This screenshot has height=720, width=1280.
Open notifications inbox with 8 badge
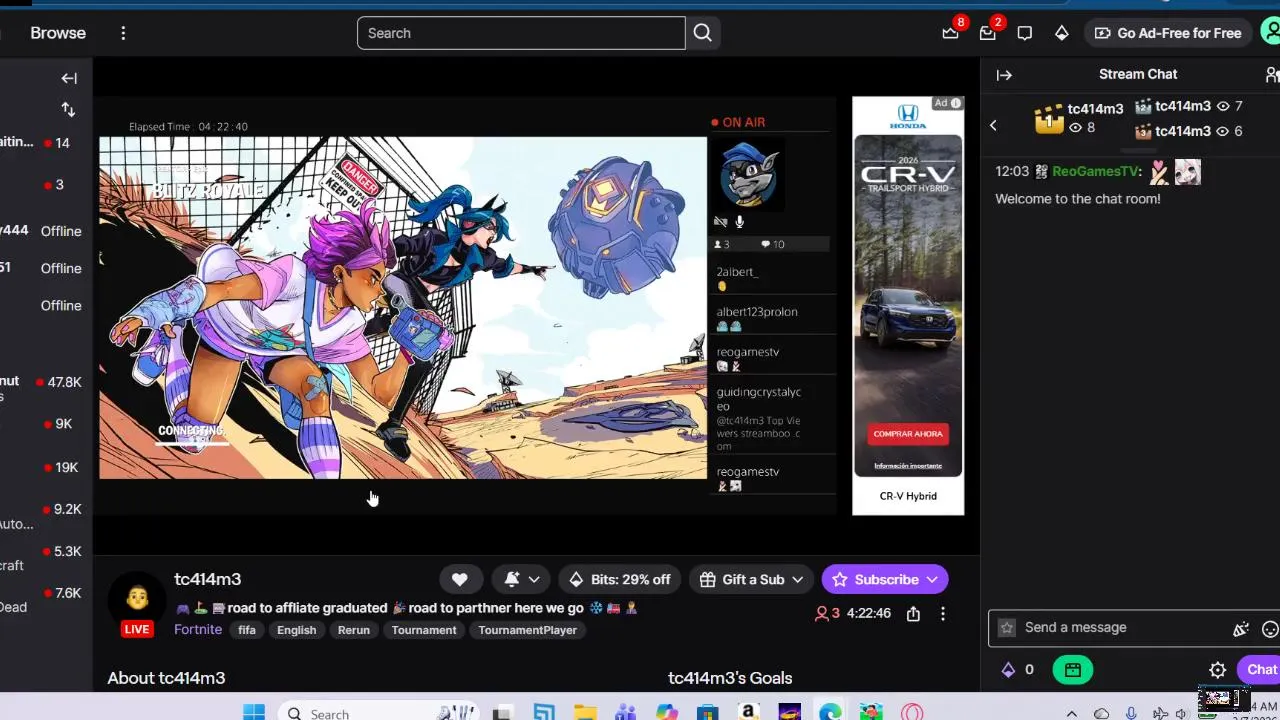point(951,33)
